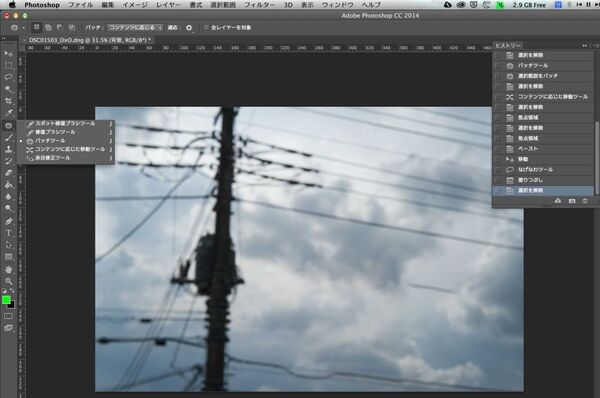Viewport: 600px width, 398px height.
Task: Set history brush source at history パッチツール state
Action: point(498,66)
